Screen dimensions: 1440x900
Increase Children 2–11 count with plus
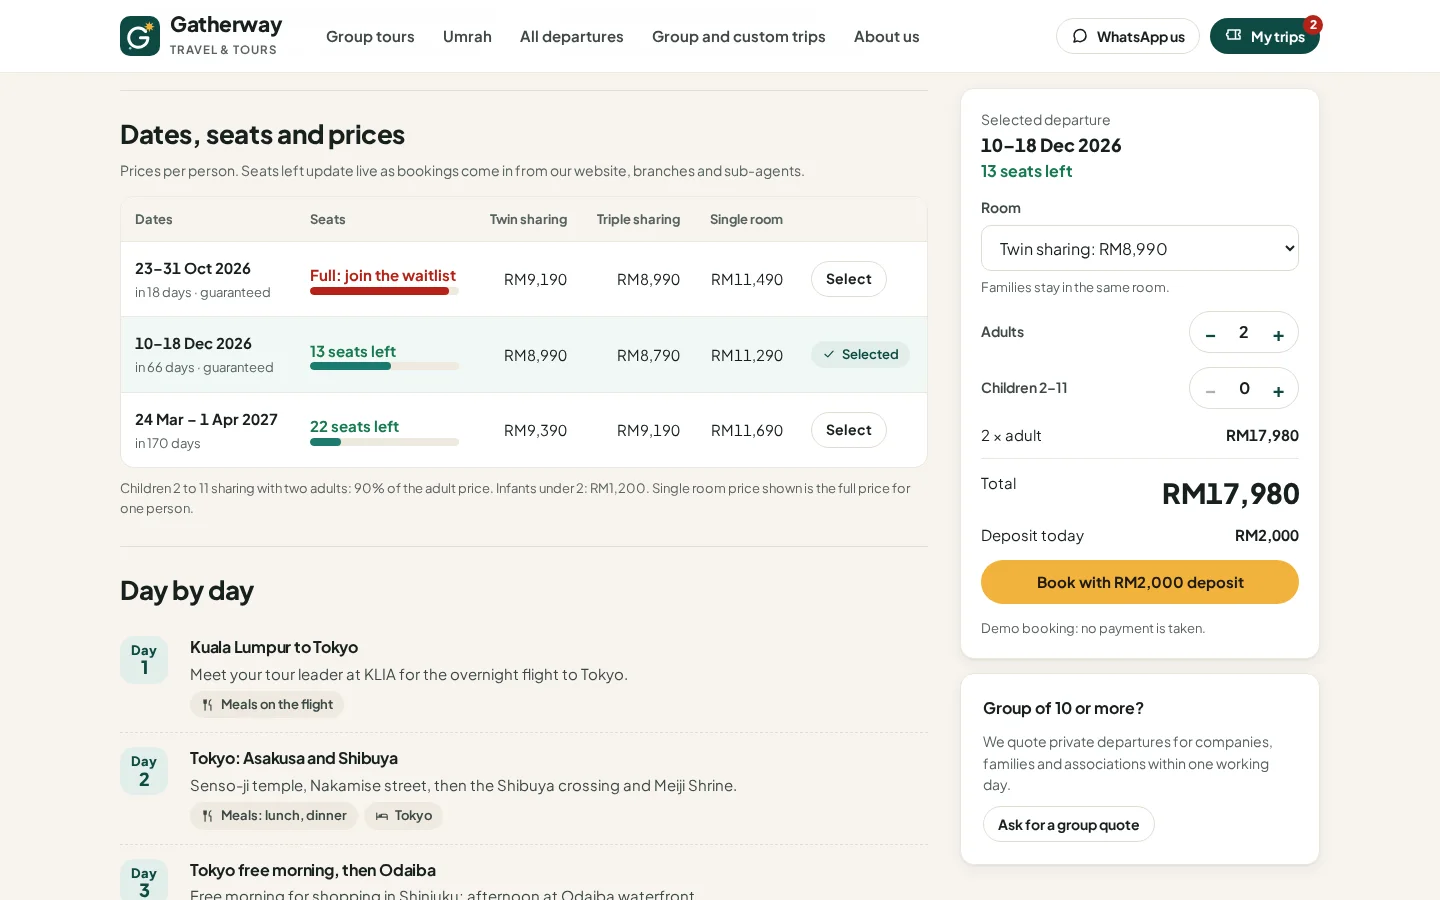click(1278, 389)
